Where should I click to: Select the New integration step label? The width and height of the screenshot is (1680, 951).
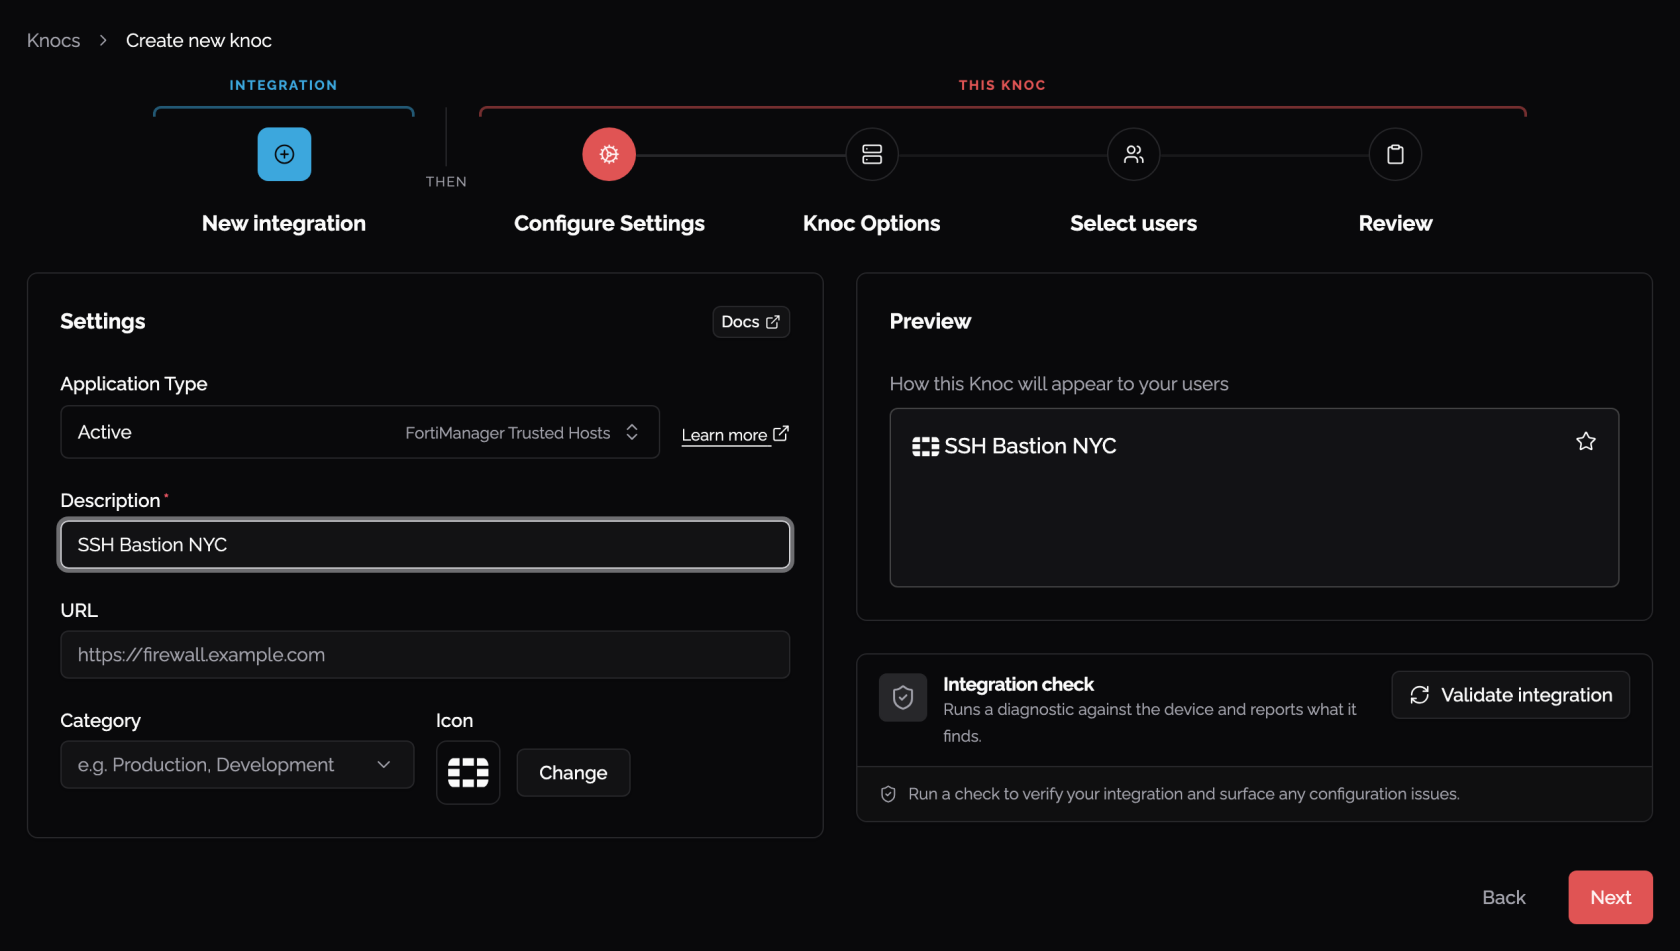[x=284, y=223]
